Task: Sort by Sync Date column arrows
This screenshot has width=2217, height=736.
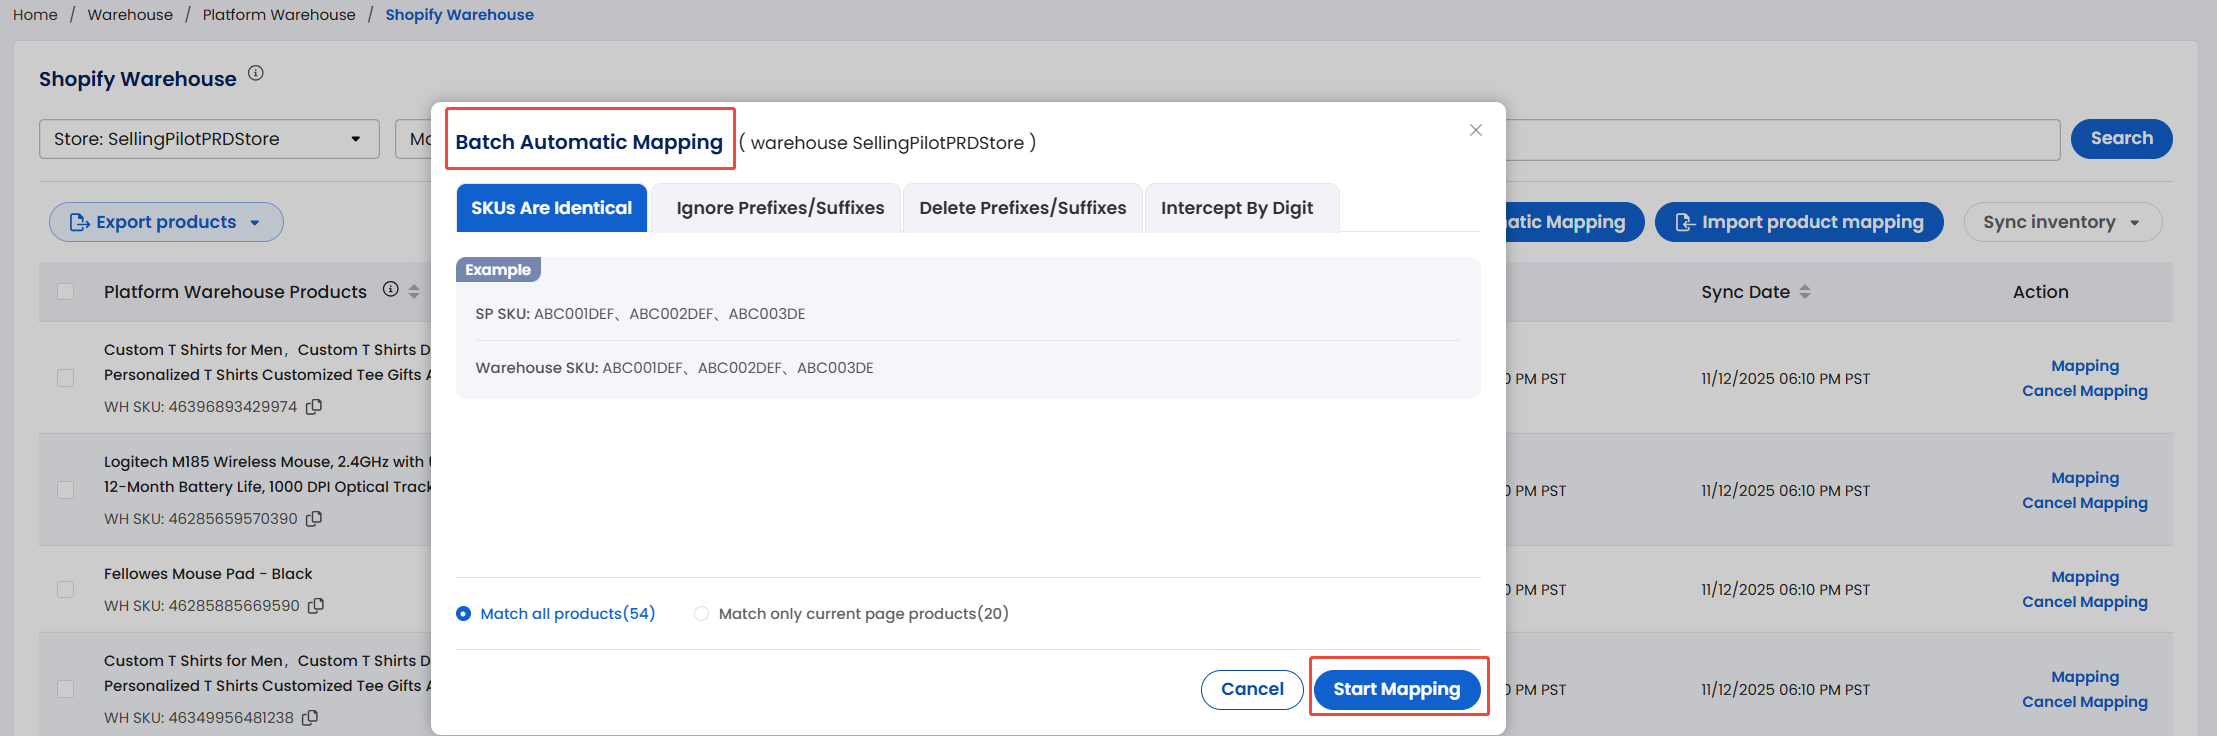Action: pos(1805,292)
